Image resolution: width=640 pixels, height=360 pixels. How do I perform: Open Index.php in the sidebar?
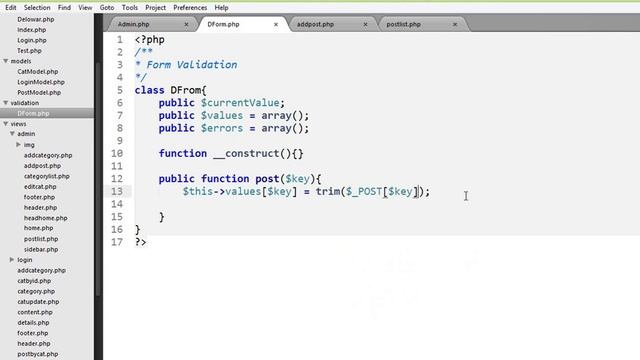pos(31,30)
